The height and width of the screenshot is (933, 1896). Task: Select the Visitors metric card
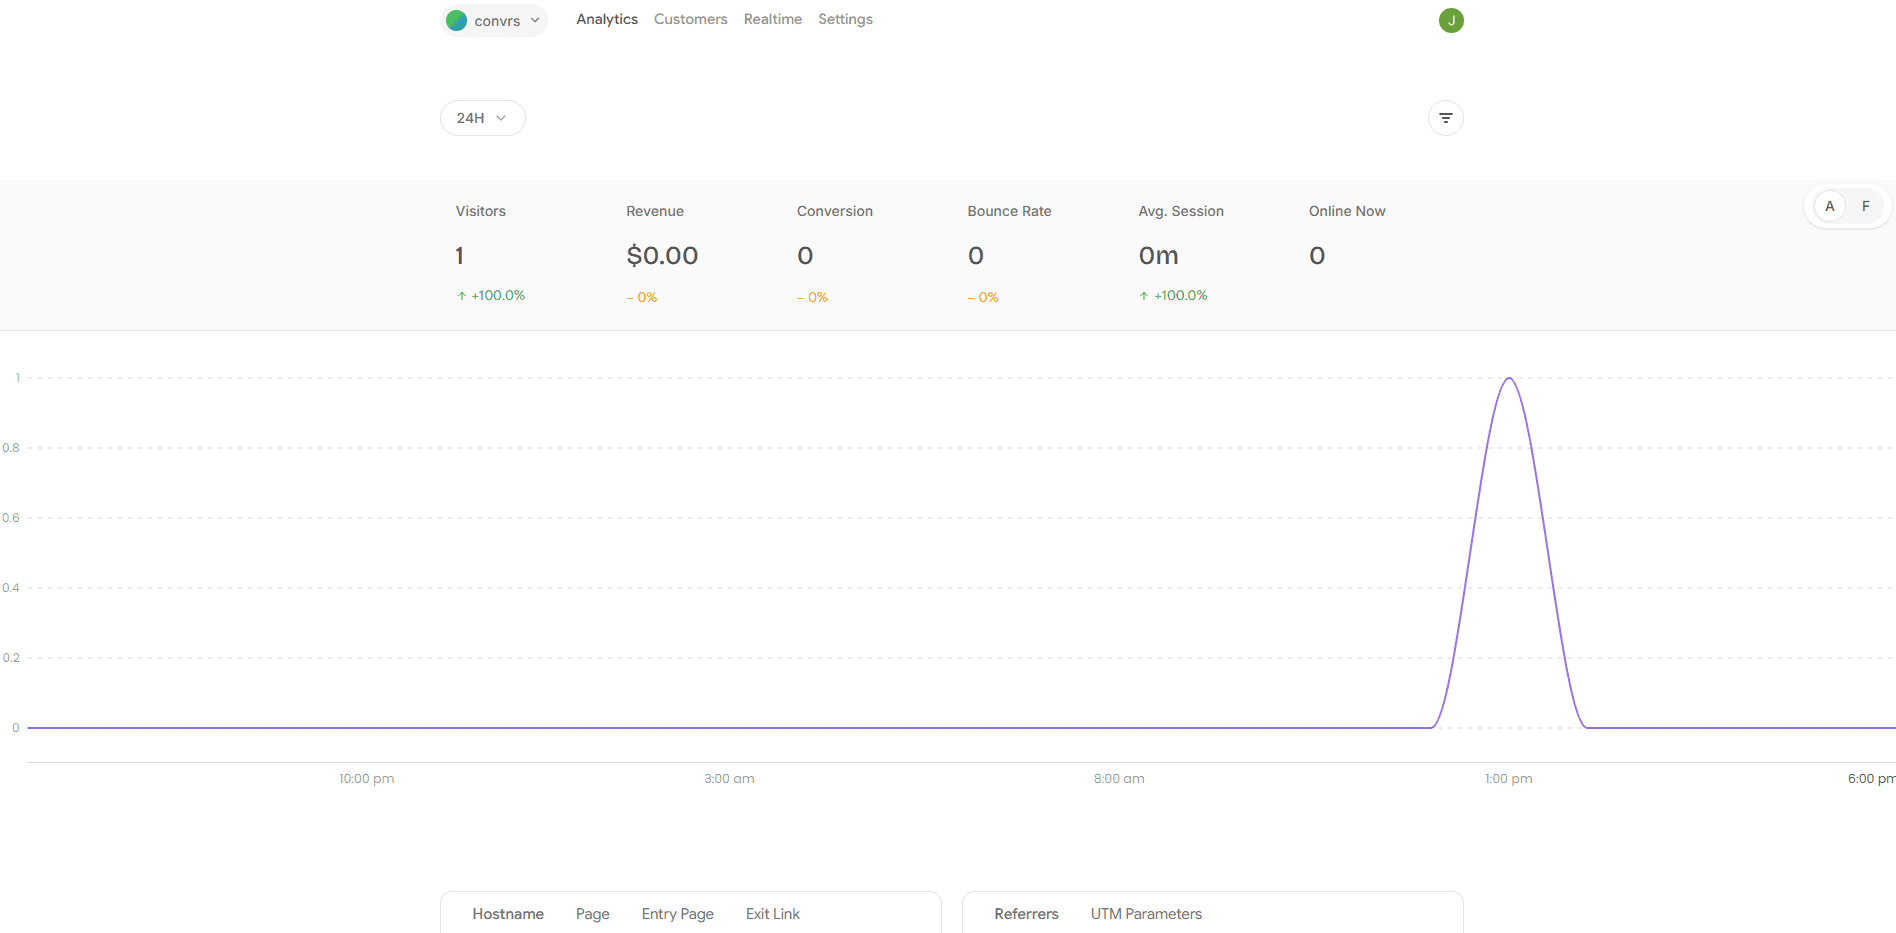tap(525, 254)
